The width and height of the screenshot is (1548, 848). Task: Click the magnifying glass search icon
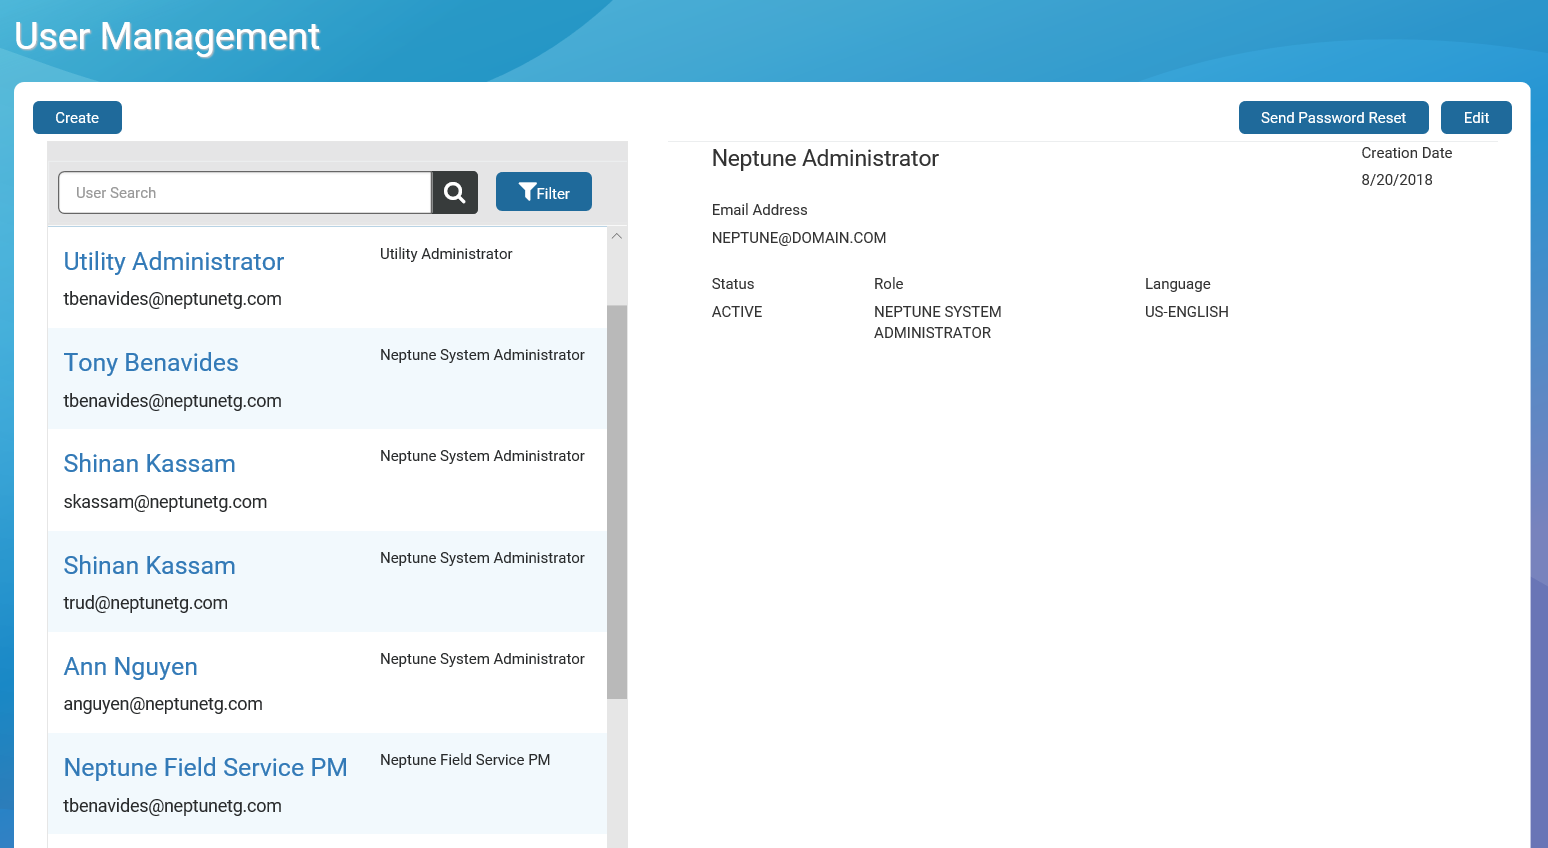[x=454, y=193]
